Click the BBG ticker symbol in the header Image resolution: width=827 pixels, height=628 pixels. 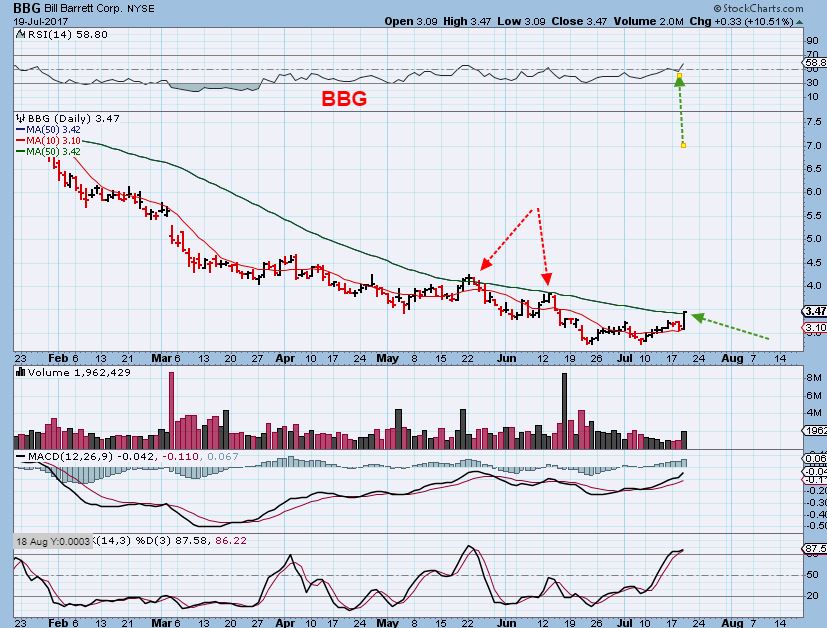tap(27, 8)
